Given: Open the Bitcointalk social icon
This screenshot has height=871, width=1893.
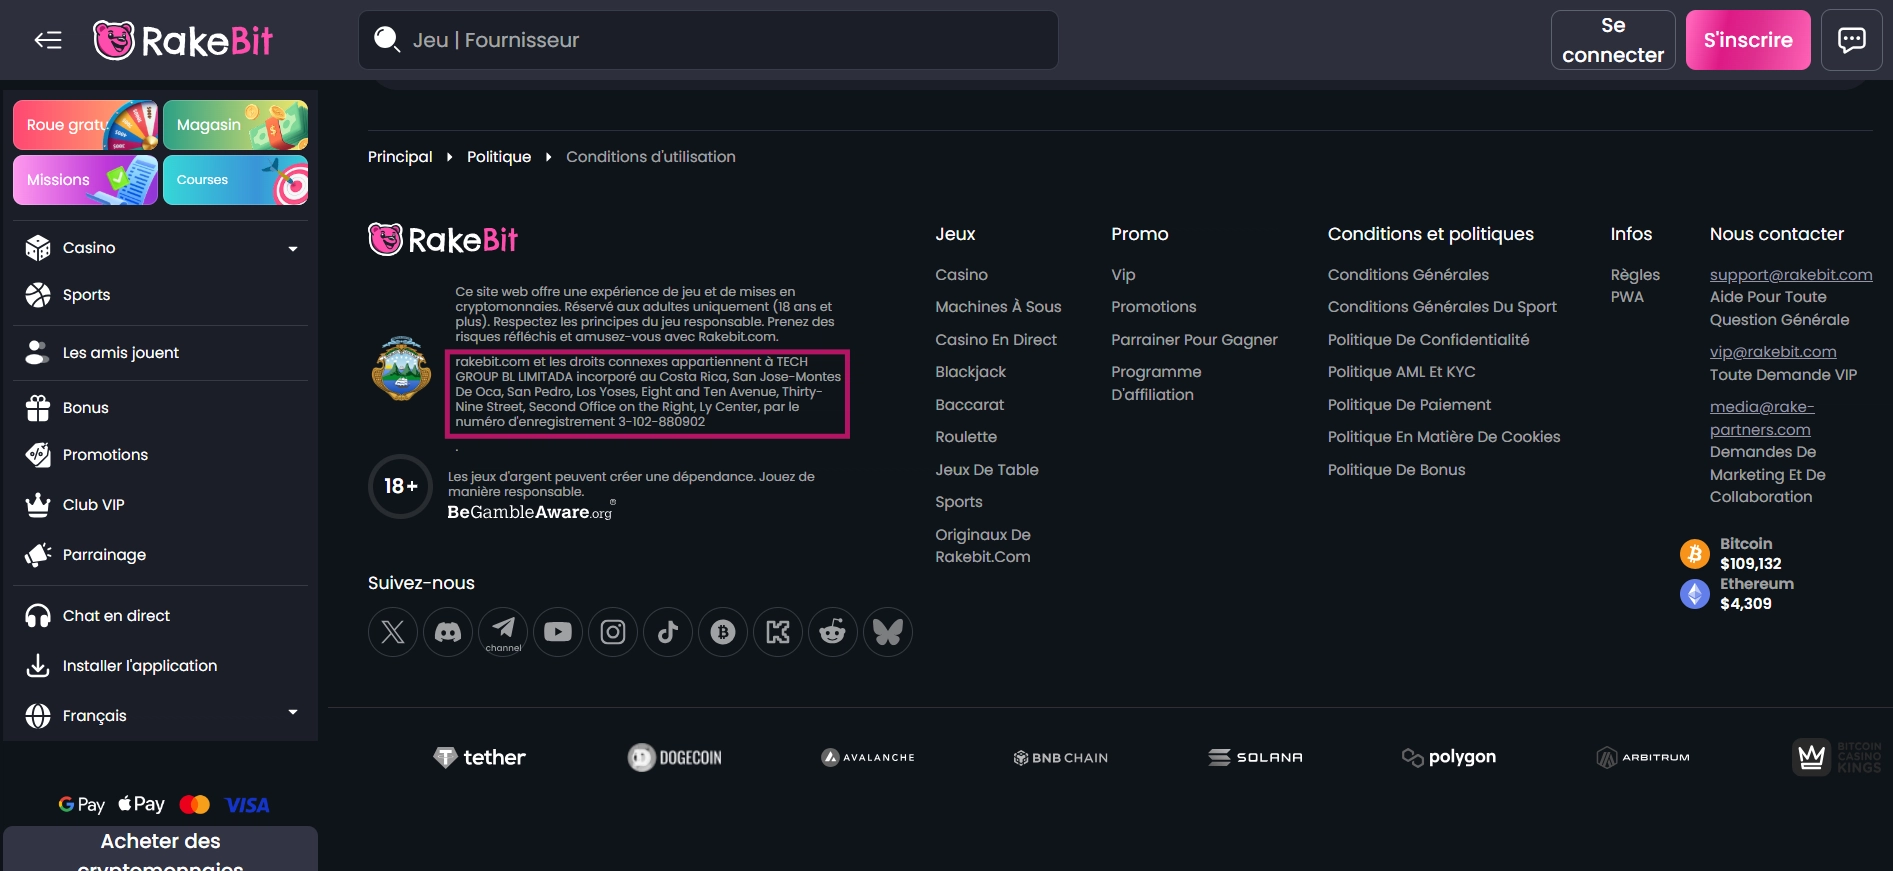Looking at the screenshot, I should pos(723,632).
